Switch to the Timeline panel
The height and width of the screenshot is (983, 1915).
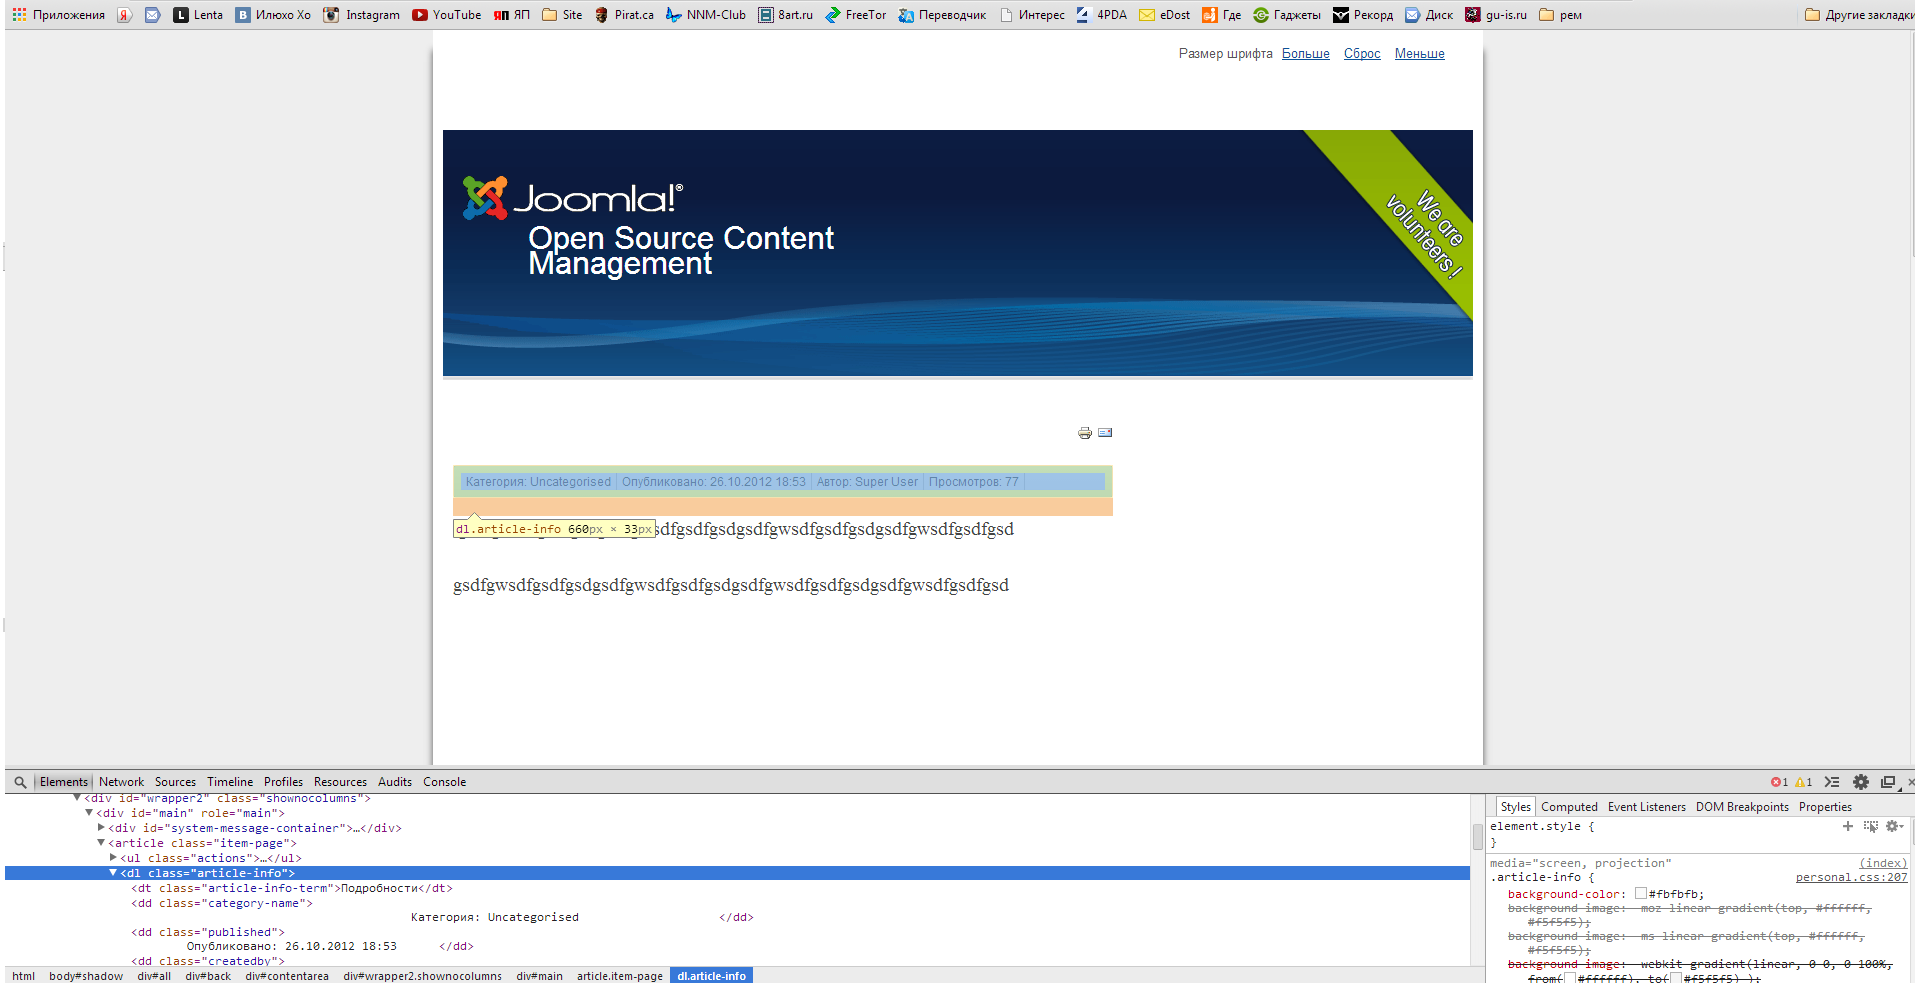click(x=230, y=782)
